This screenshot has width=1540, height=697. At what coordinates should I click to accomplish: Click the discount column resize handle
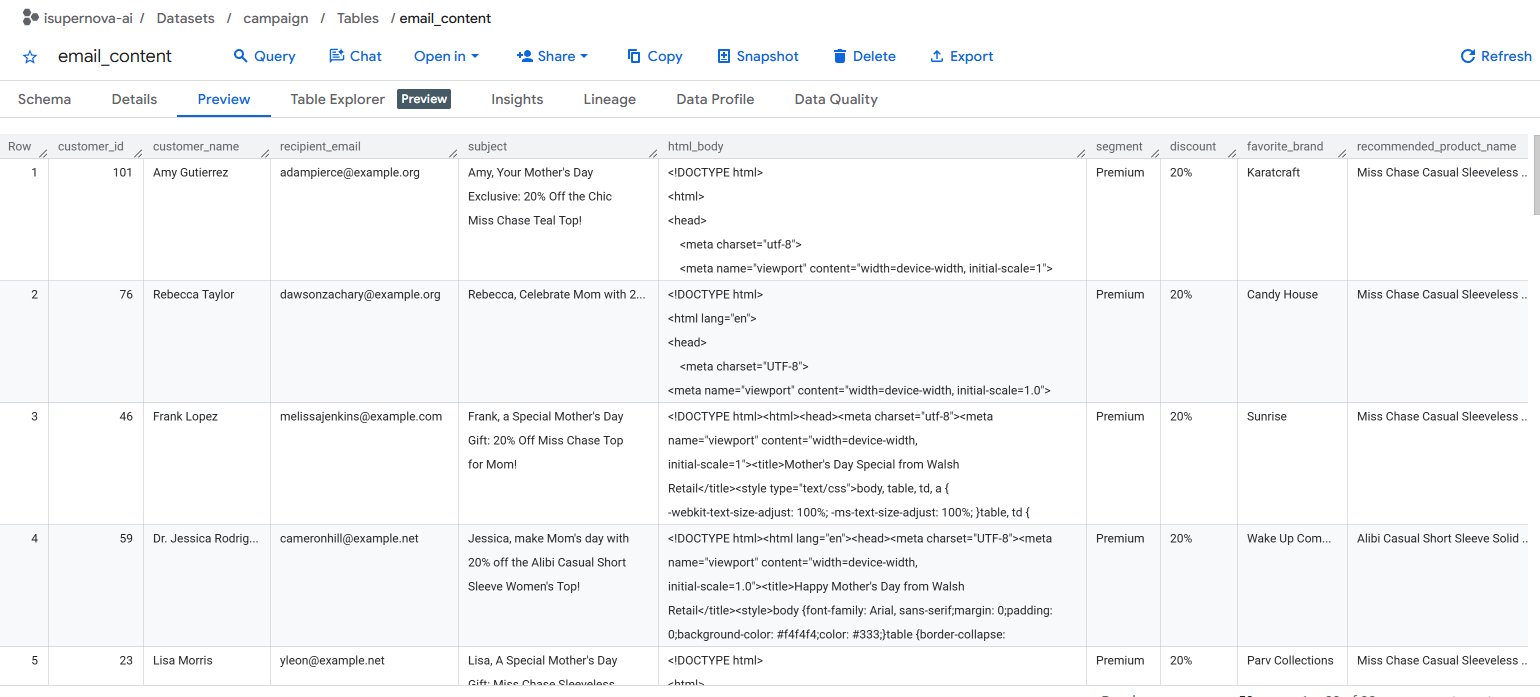click(x=1232, y=153)
